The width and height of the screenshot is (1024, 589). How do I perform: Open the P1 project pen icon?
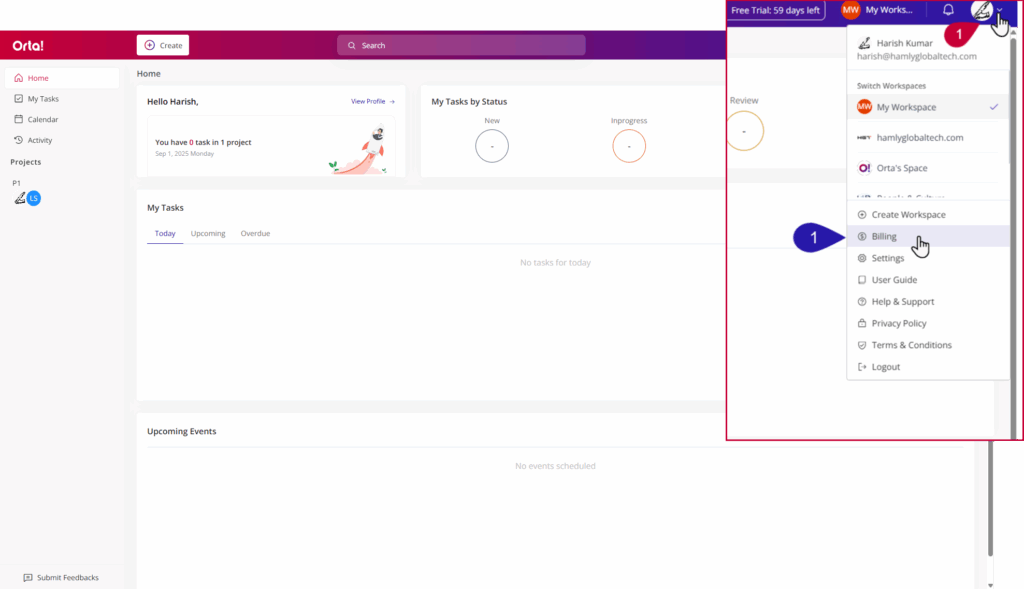(x=19, y=199)
